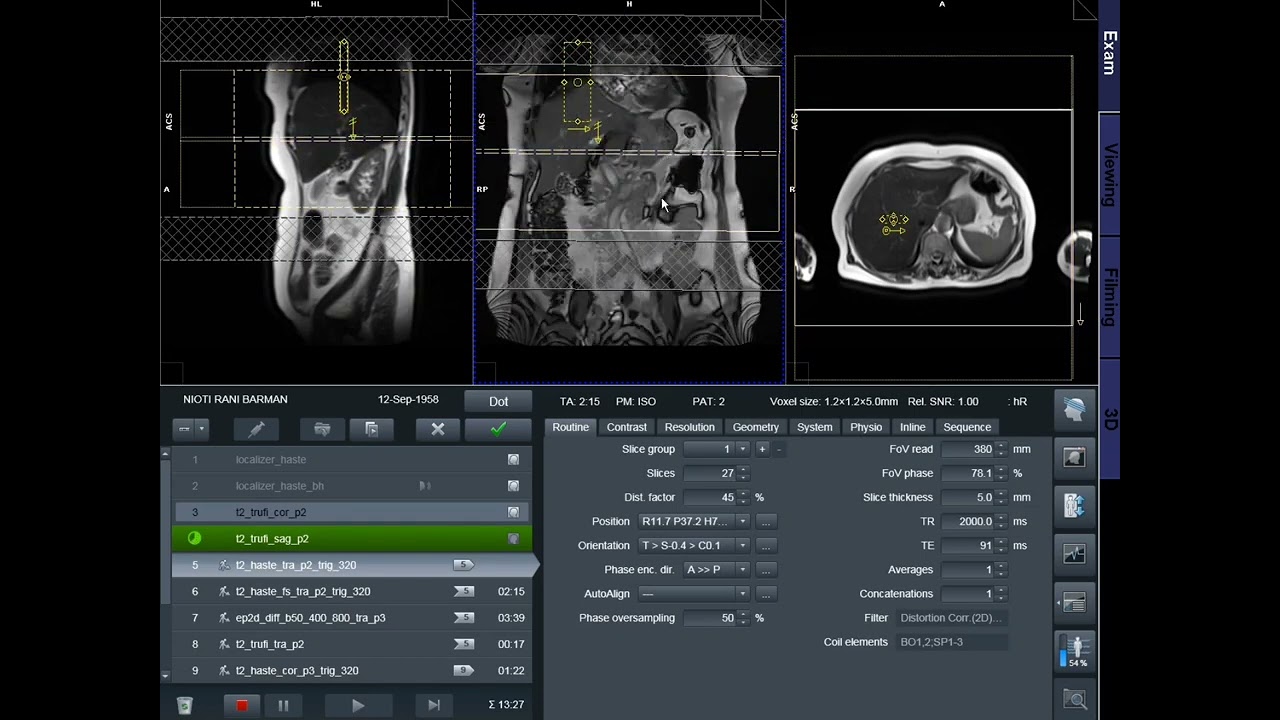
Task: Click the running clock icon of t2_trufi_sag_p2
Action: 194,538
